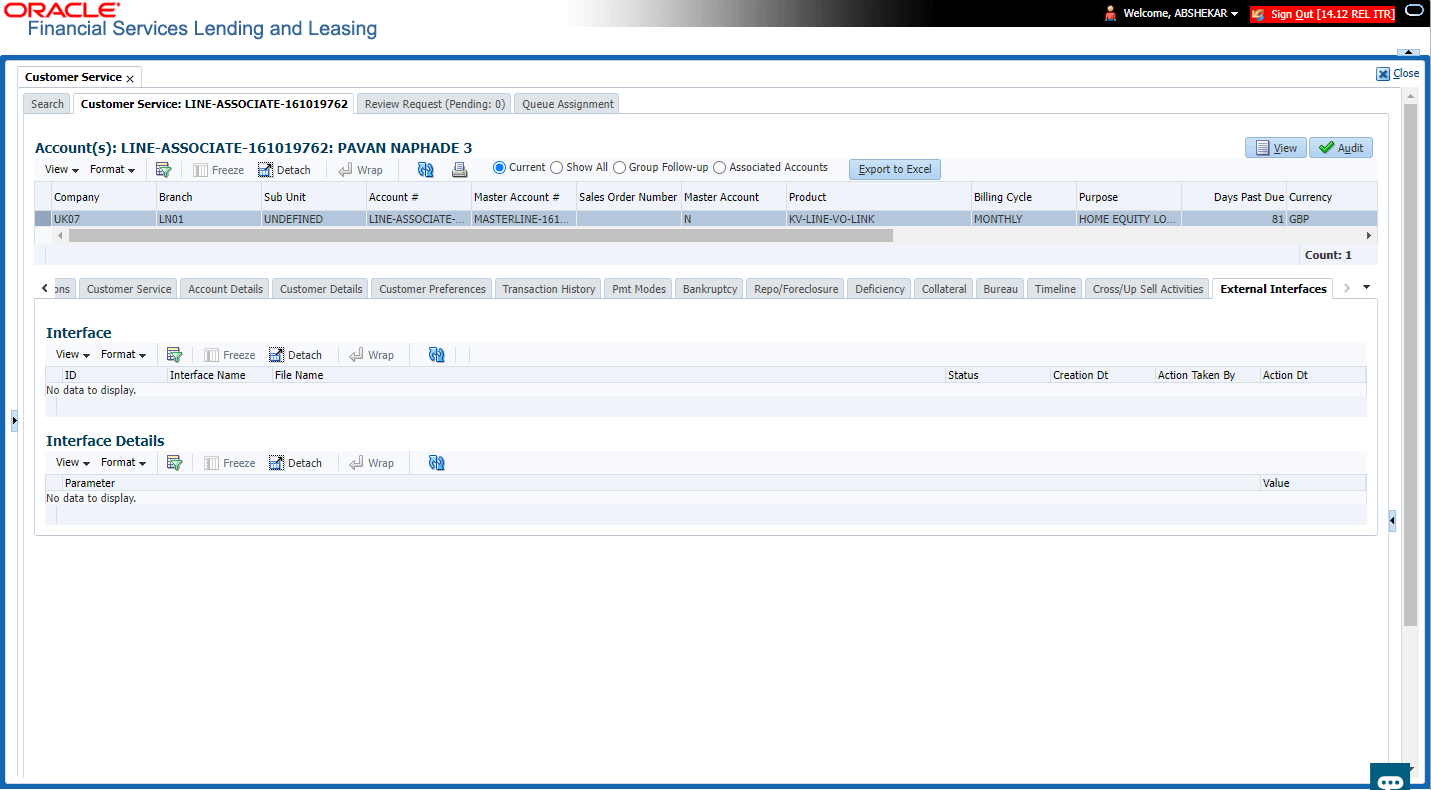Click Detach in the Accounts toolbar

pos(284,170)
